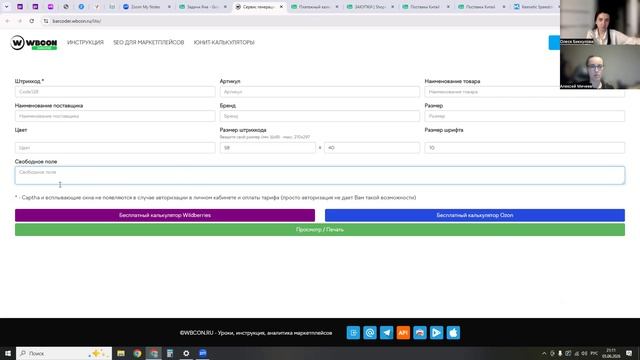Focus the Штрихкод input field
Viewport: 640px width, 360px height.
(x=115, y=92)
